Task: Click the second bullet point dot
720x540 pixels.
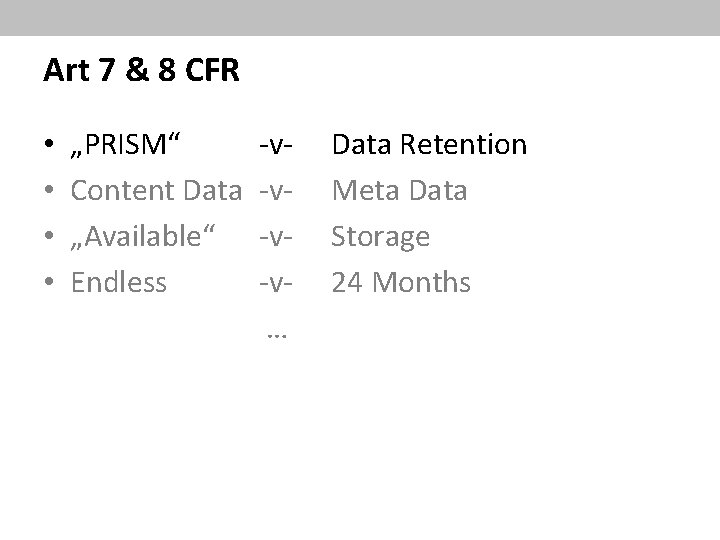Action: point(50,192)
